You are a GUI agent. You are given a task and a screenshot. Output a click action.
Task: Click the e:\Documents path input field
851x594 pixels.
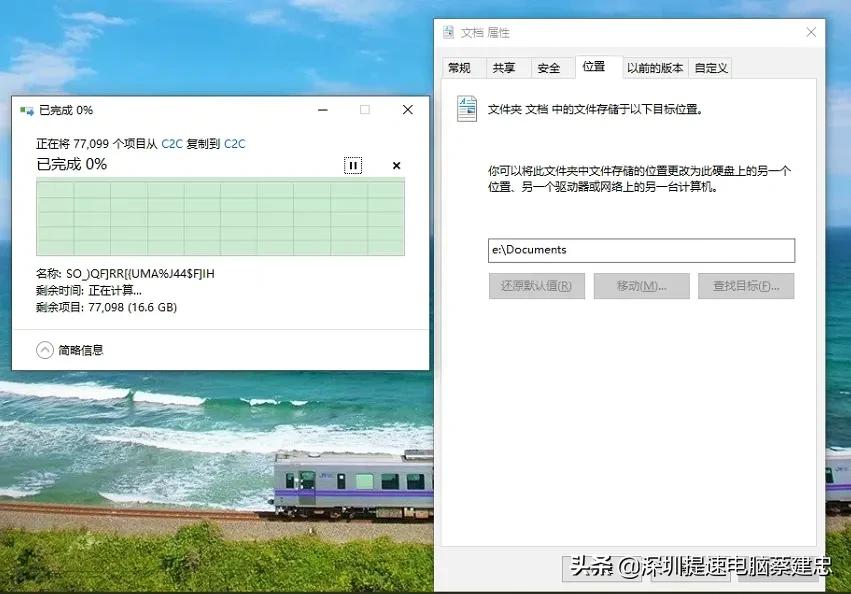click(x=640, y=250)
